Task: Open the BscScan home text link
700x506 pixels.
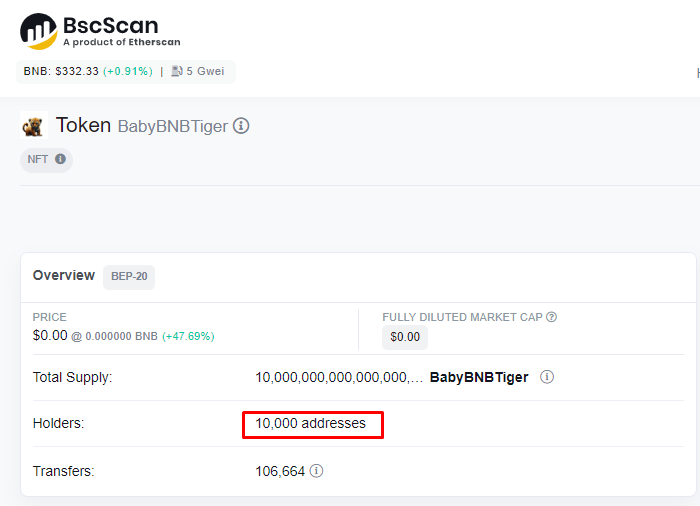Action: point(111,25)
